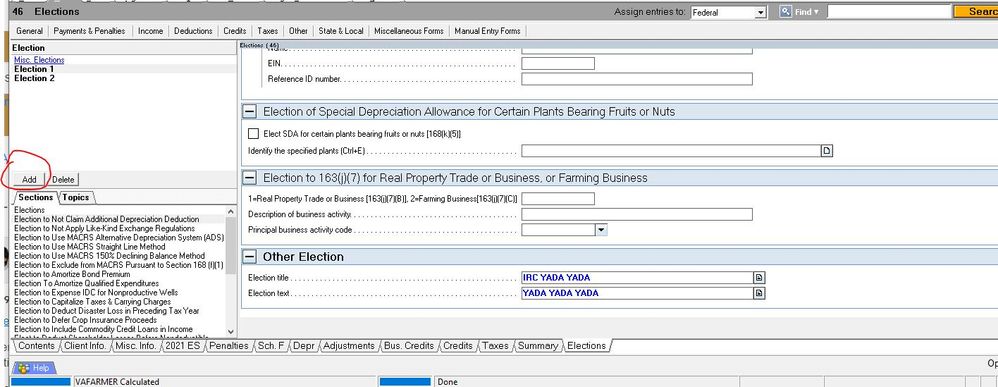998x387 pixels.
Task: Open the Find dropdown arrow
Action: [x=816, y=12]
